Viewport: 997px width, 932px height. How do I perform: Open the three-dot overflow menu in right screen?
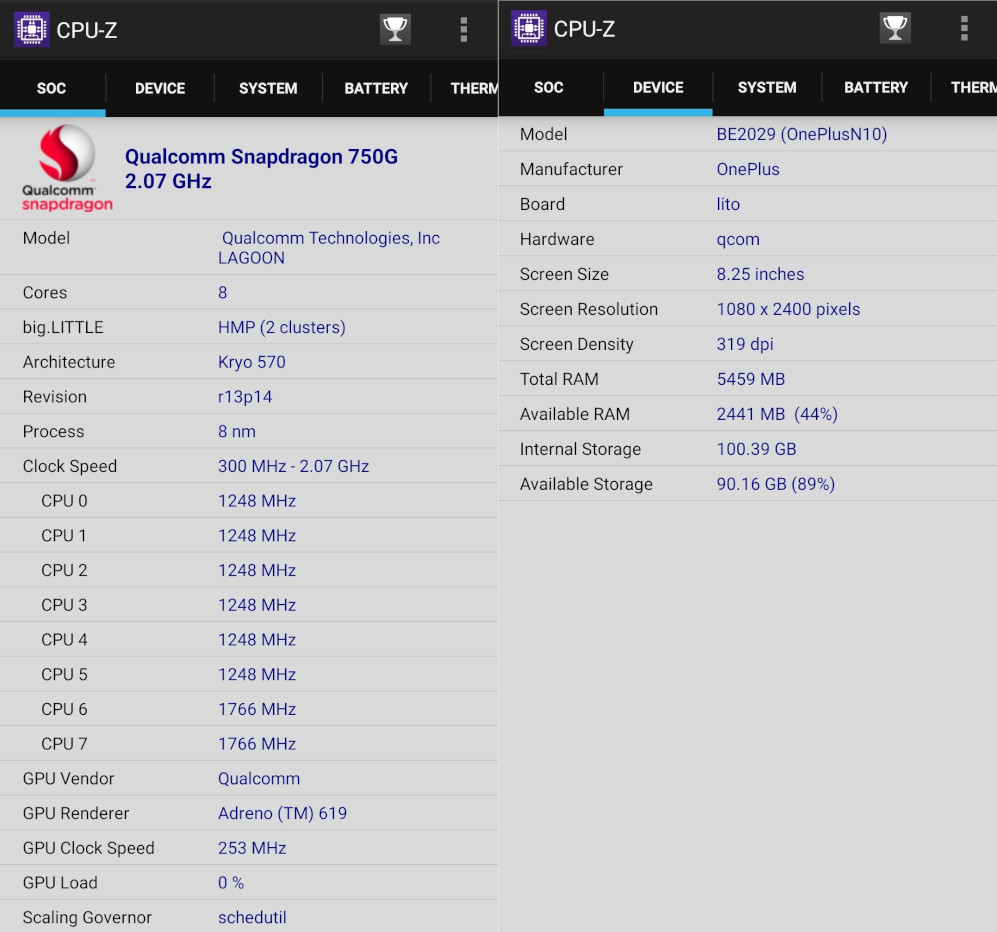click(x=964, y=29)
